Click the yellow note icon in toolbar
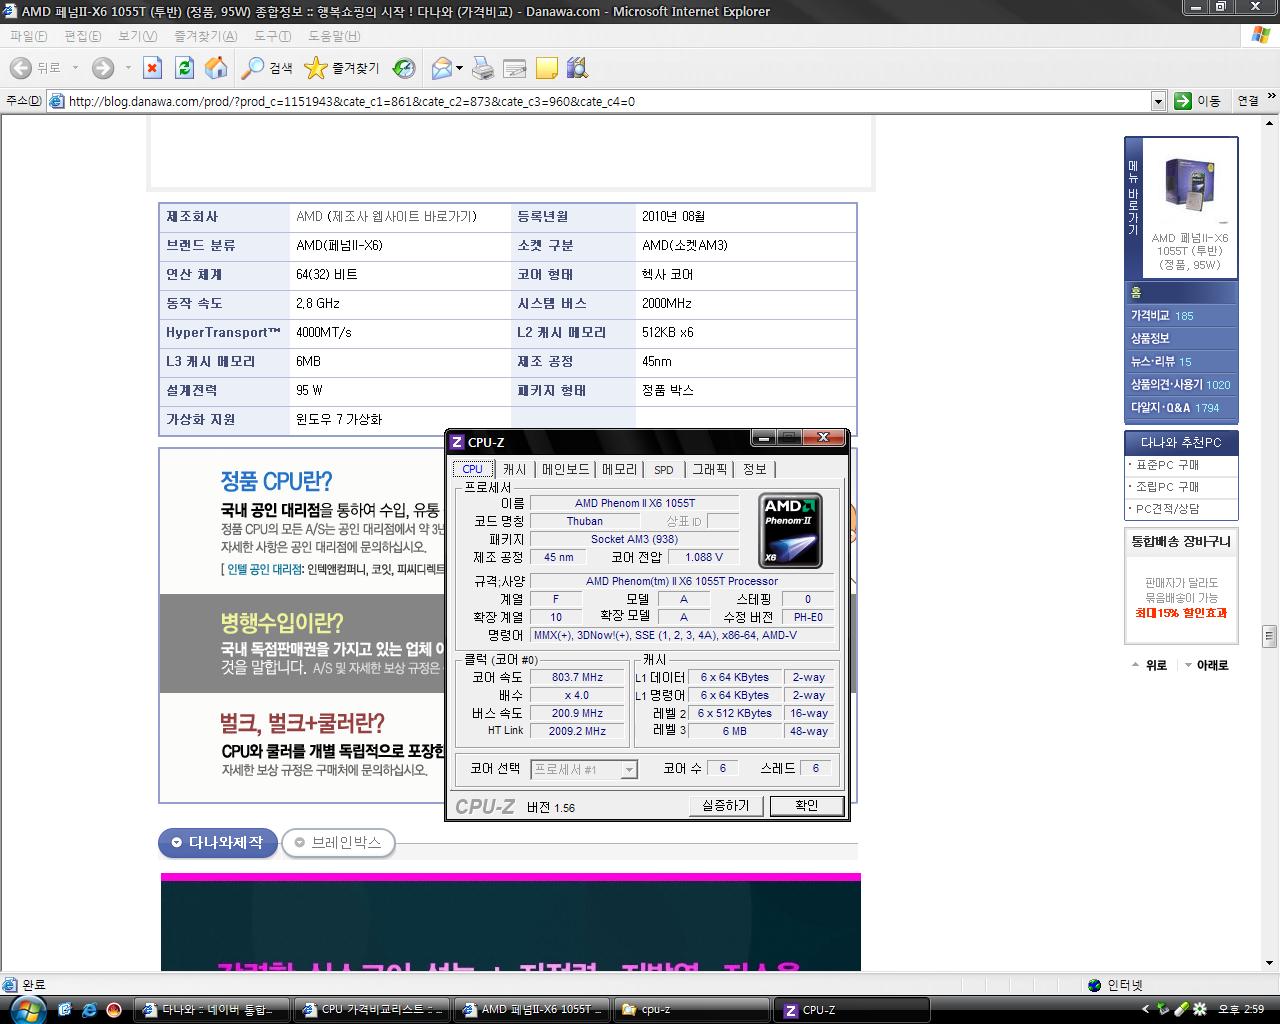Viewport: 1280px width, 1024px height. pyautogui.click(x=546, y=68)
